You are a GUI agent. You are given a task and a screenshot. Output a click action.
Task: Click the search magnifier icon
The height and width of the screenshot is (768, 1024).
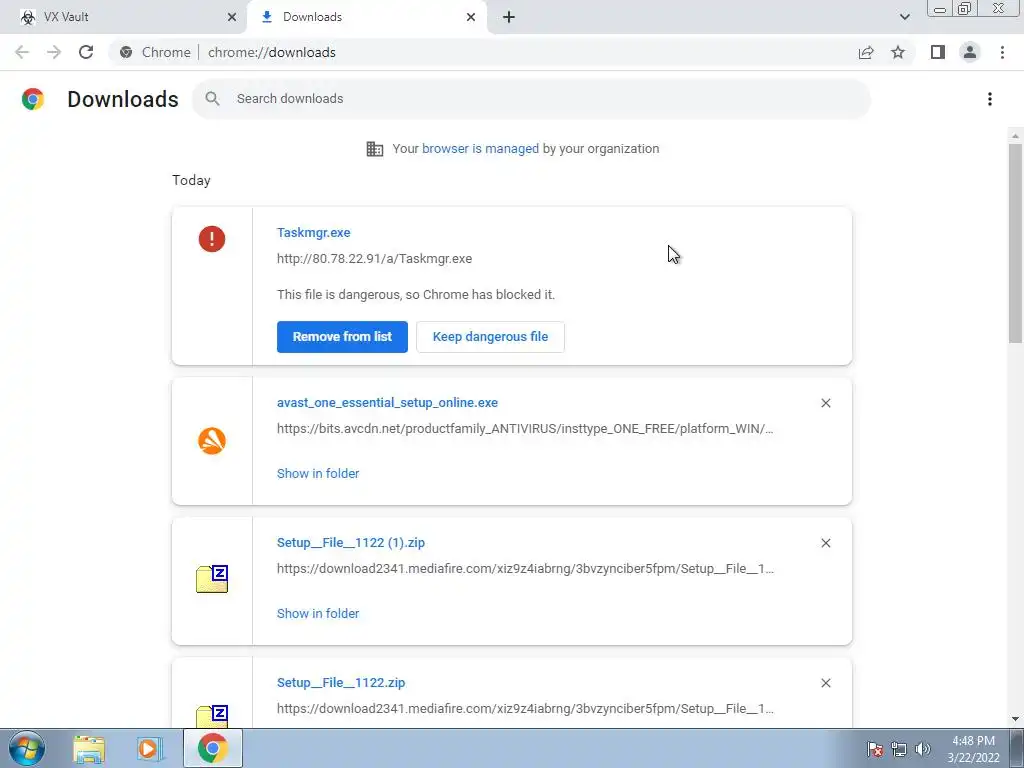[212, 99]
